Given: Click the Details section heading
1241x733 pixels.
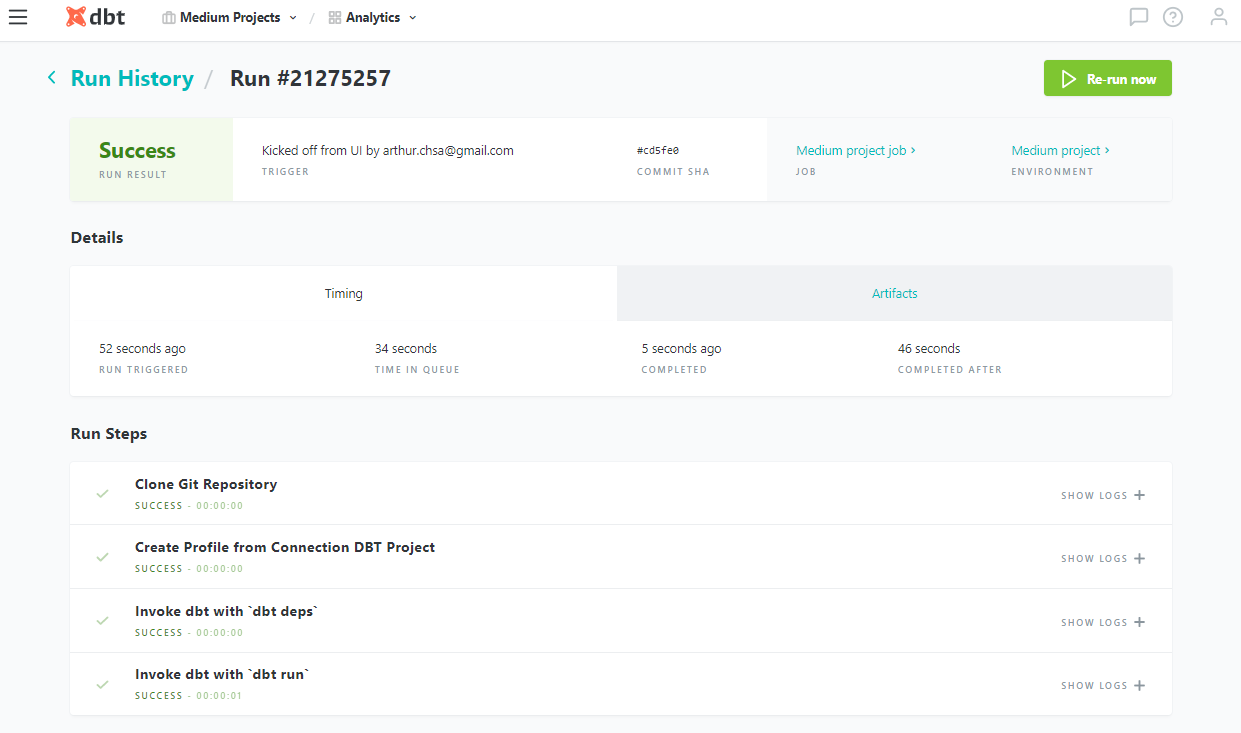Looking at the screenshot, I should 97,238.
